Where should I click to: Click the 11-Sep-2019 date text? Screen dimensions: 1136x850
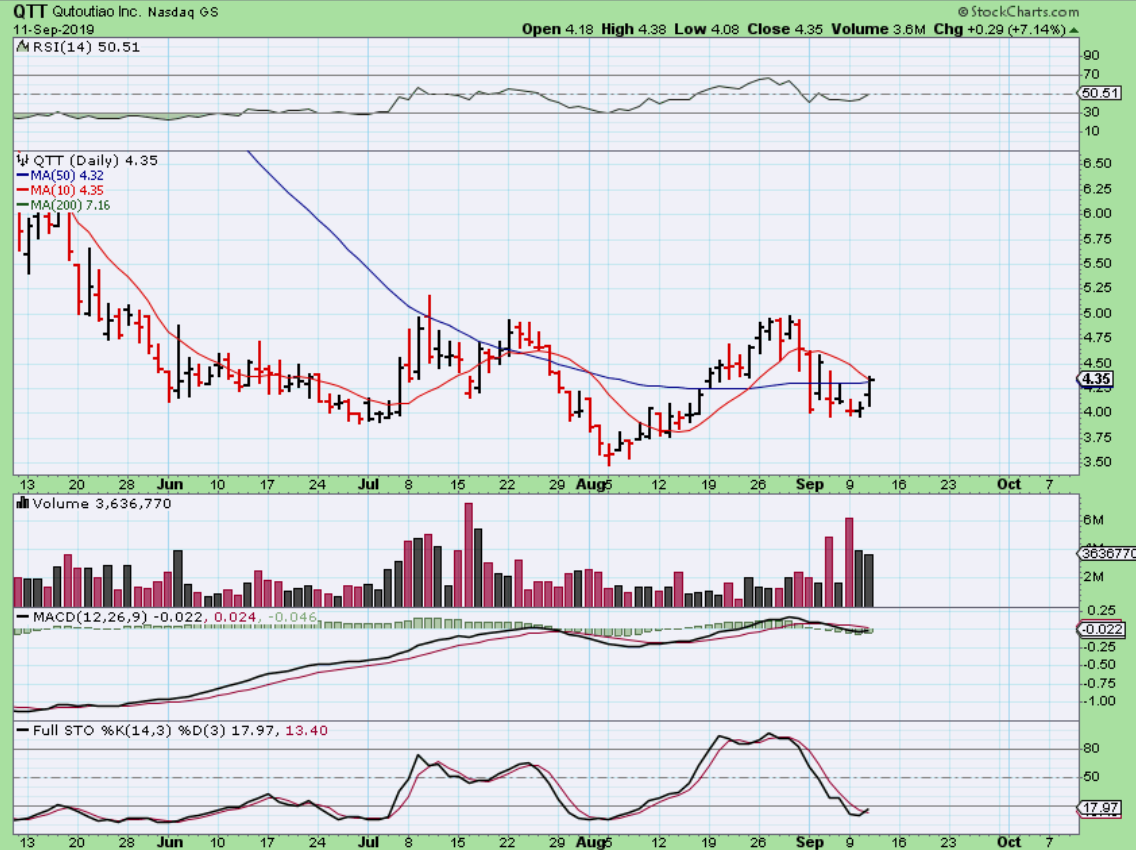point(49,29)
